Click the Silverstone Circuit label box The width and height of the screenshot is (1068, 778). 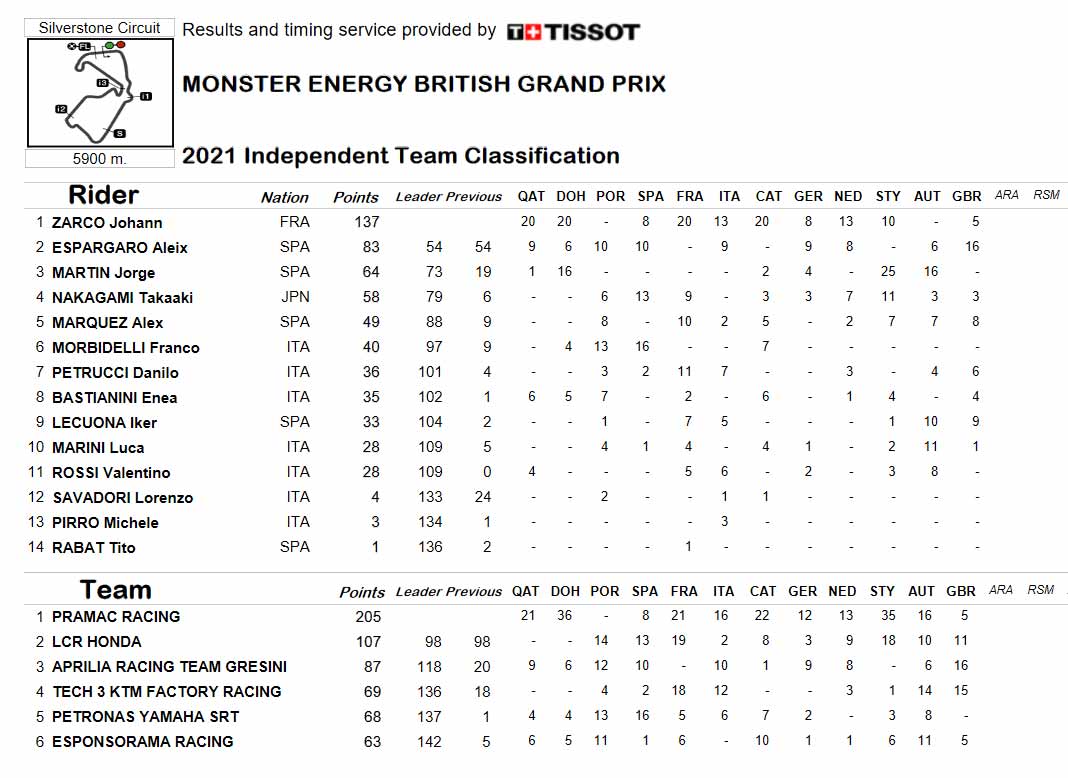tap(99, 28)
